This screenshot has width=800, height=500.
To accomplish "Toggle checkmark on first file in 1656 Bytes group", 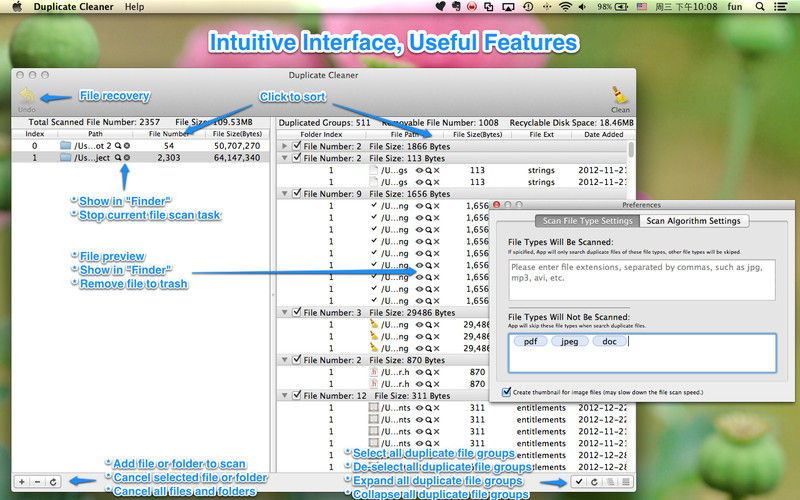I will 374,205.
